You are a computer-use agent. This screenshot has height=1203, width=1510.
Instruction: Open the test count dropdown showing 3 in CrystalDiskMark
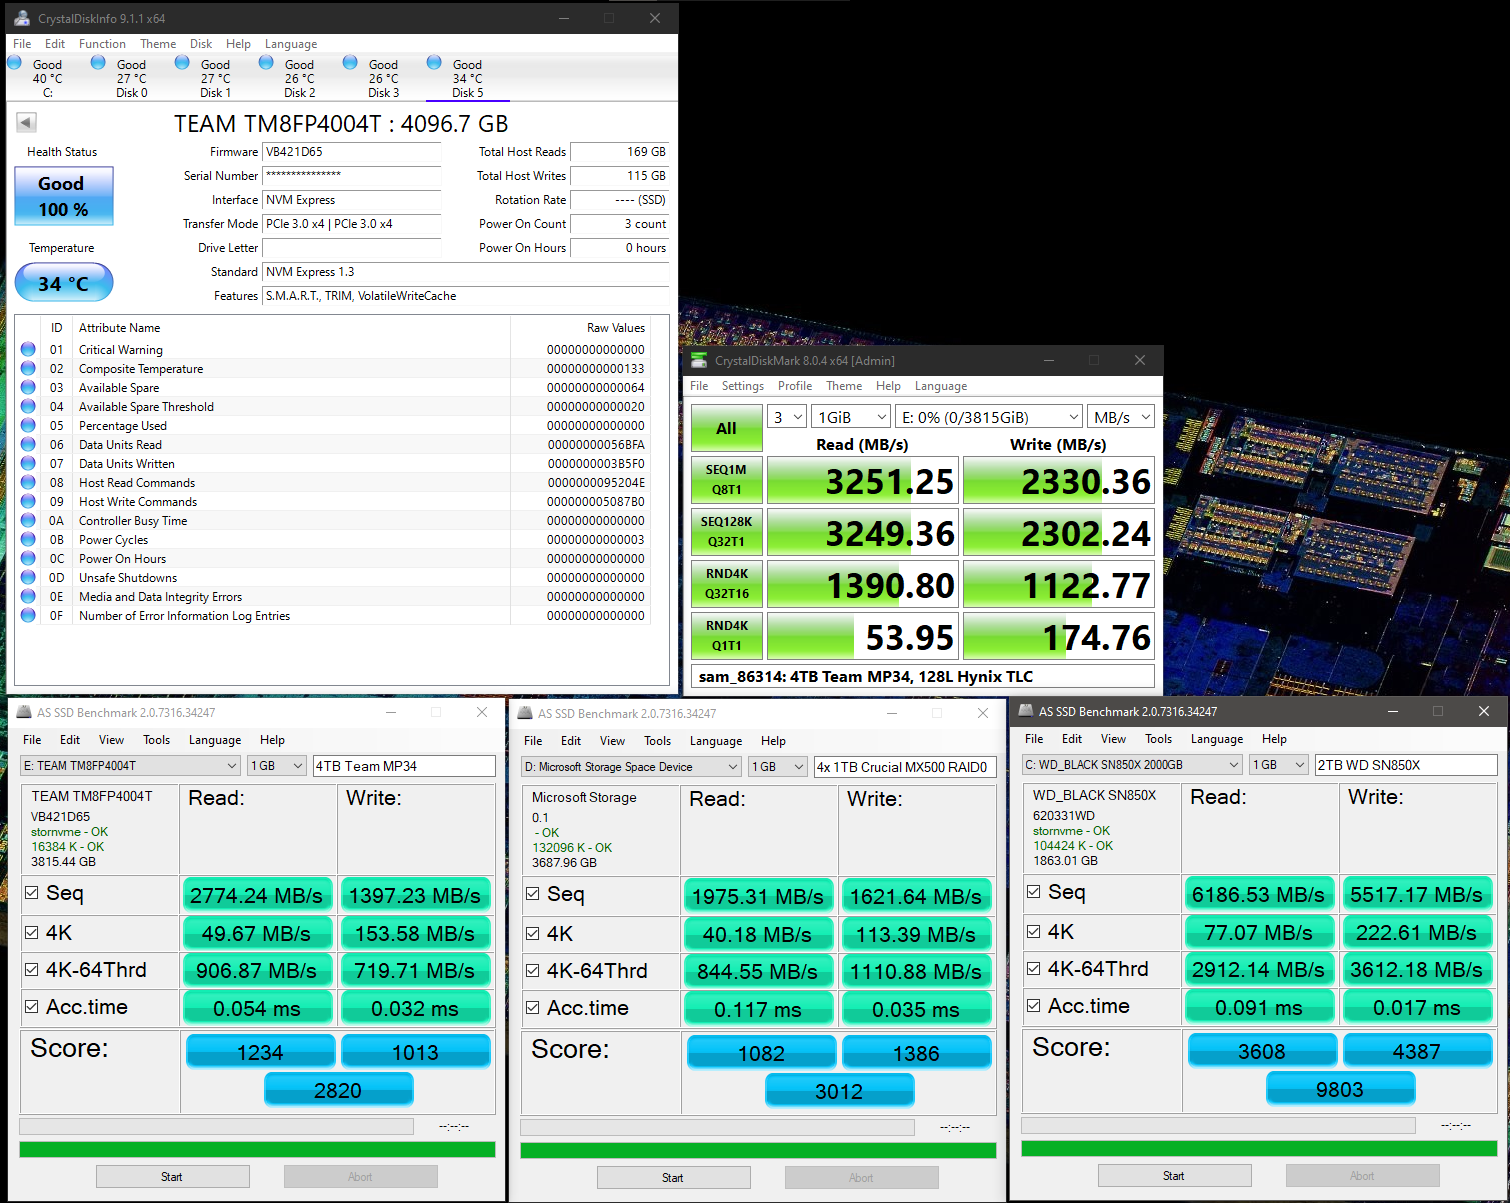click(786, 417)
